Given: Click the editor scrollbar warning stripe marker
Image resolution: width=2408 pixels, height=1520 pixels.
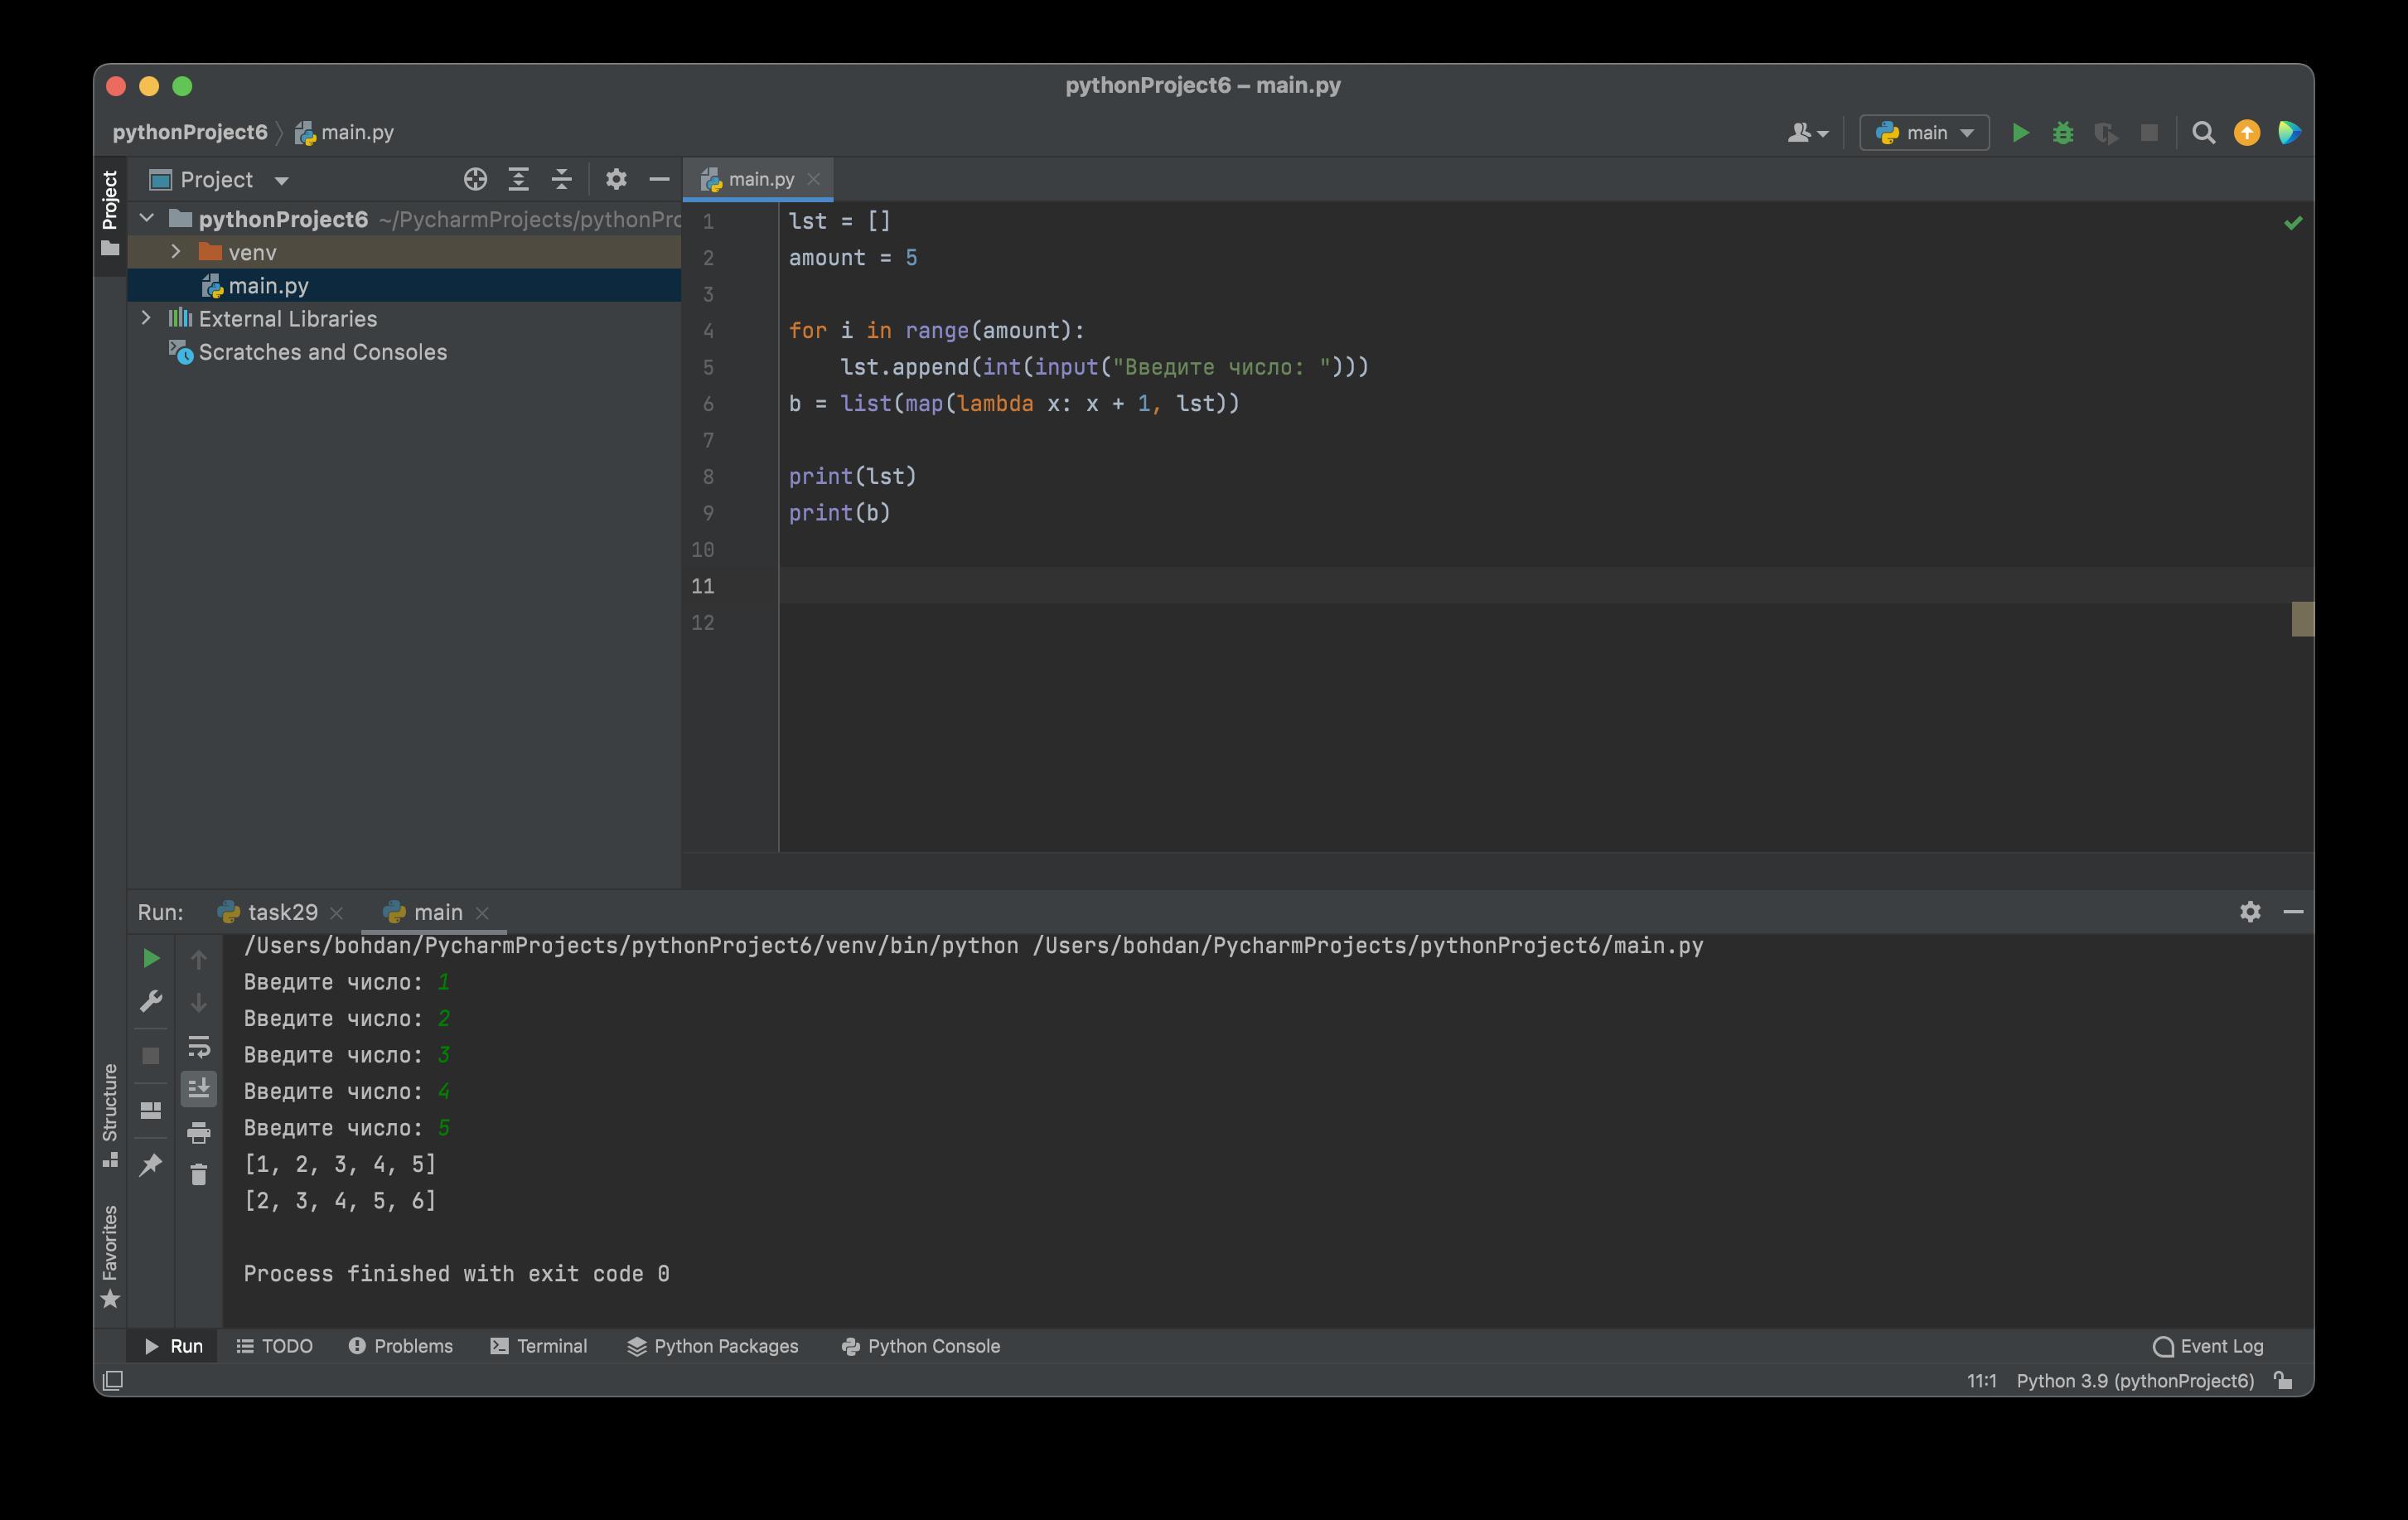Looking at the screenshot, I should [2302, 619].
